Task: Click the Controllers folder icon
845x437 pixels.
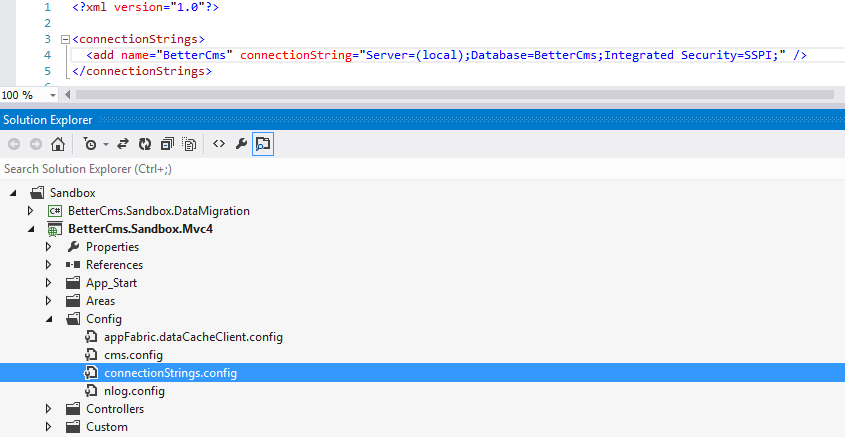Action: pyautogui.click(x=73, y=409)
